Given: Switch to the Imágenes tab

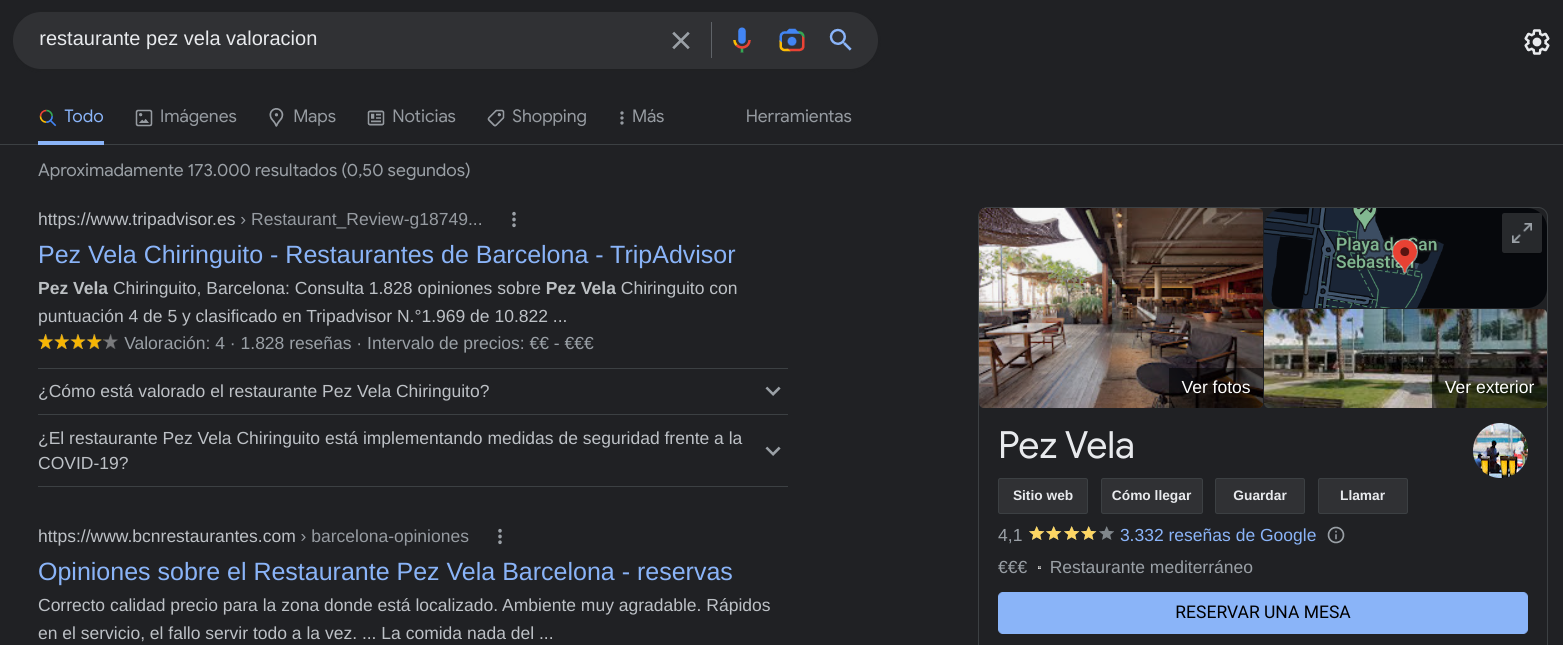Looking at the screenshot, I should click(186, 117).
